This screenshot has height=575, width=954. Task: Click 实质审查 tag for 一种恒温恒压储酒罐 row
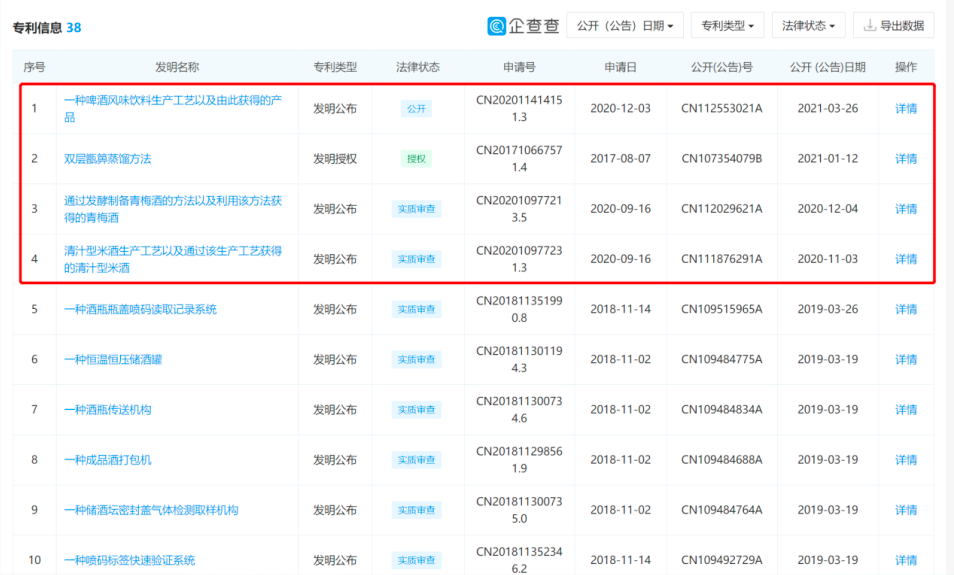(x=416, y=360)
